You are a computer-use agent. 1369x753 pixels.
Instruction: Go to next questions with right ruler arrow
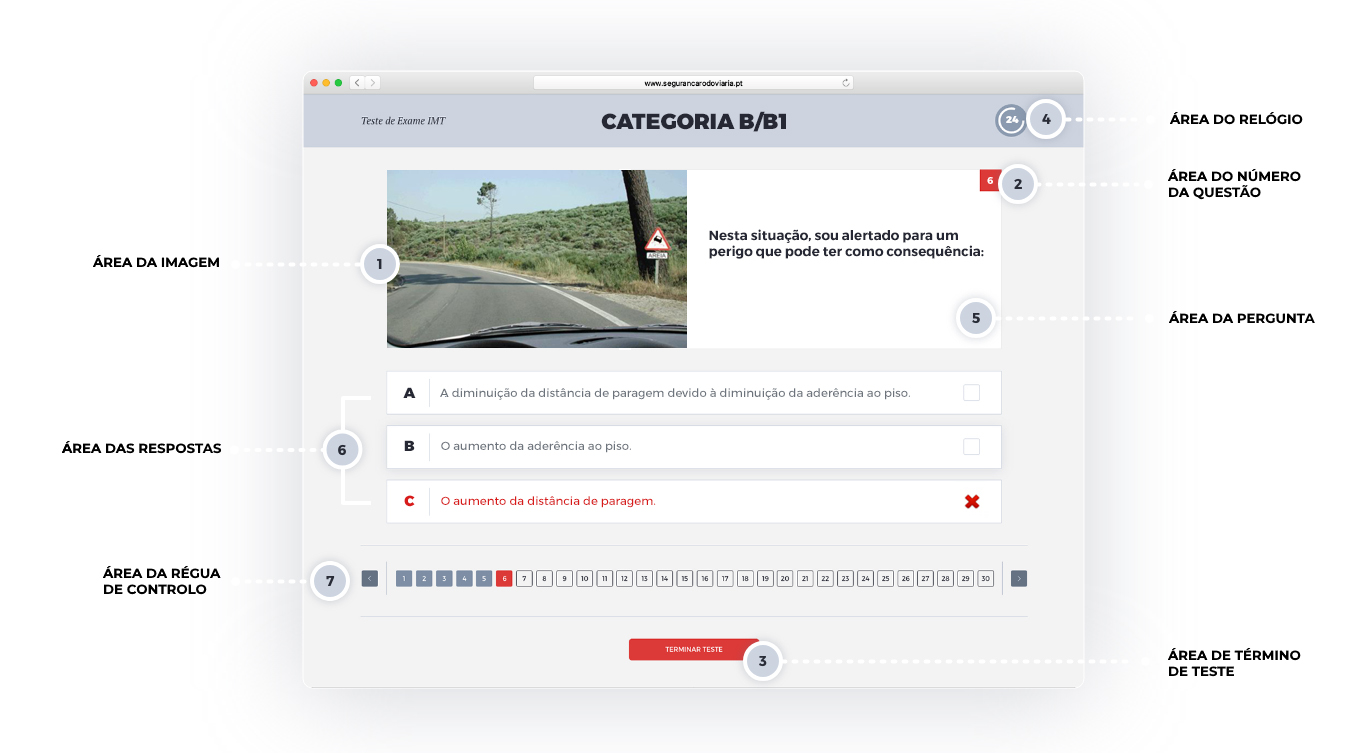pyautogui.click(x=1019, y=578)
